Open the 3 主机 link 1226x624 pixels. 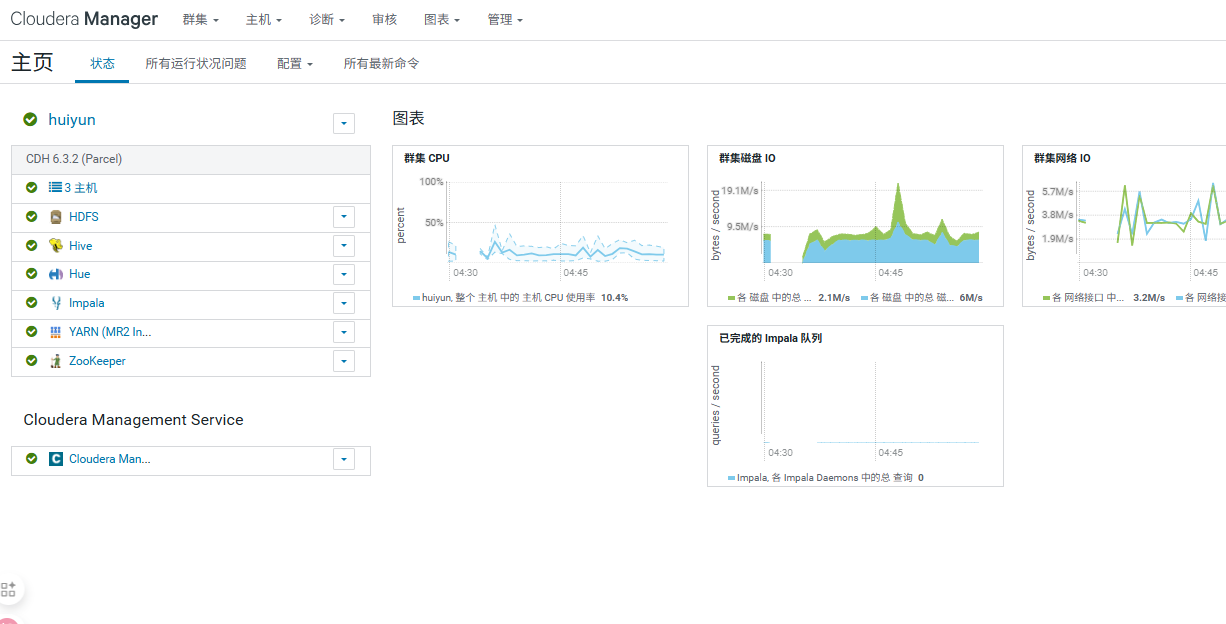81,188
